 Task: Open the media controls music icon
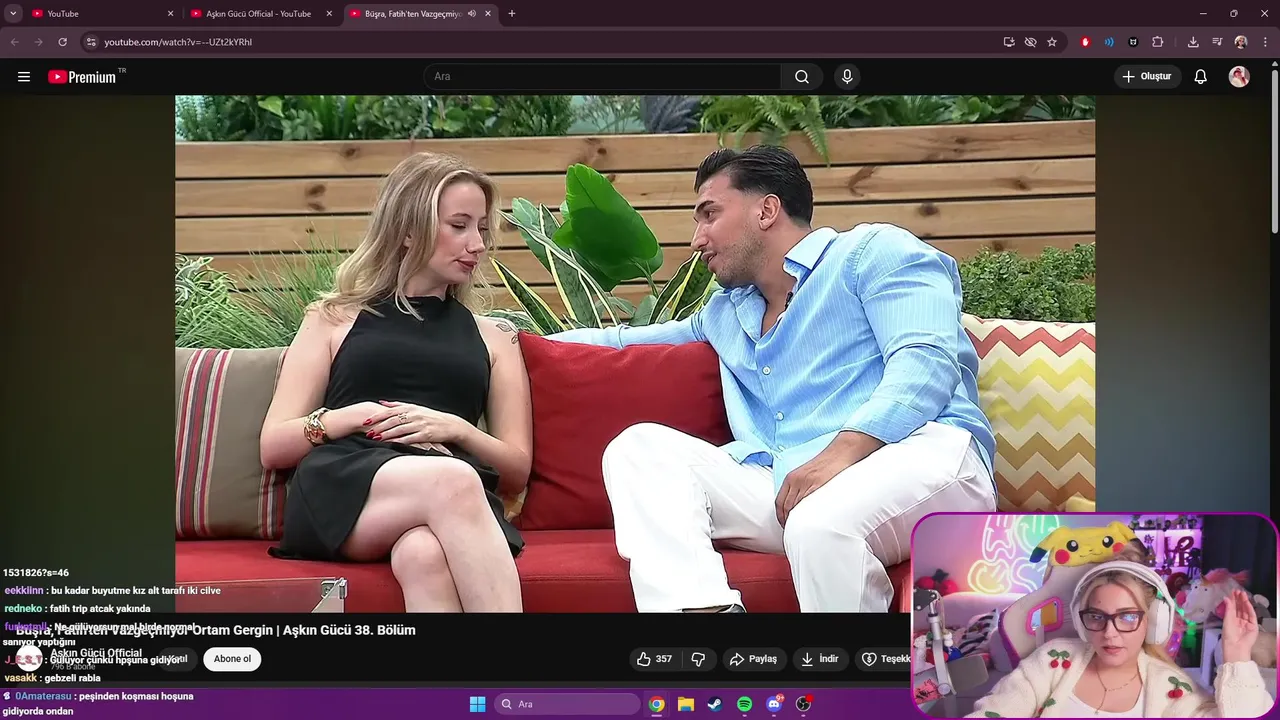(1217, 42)
